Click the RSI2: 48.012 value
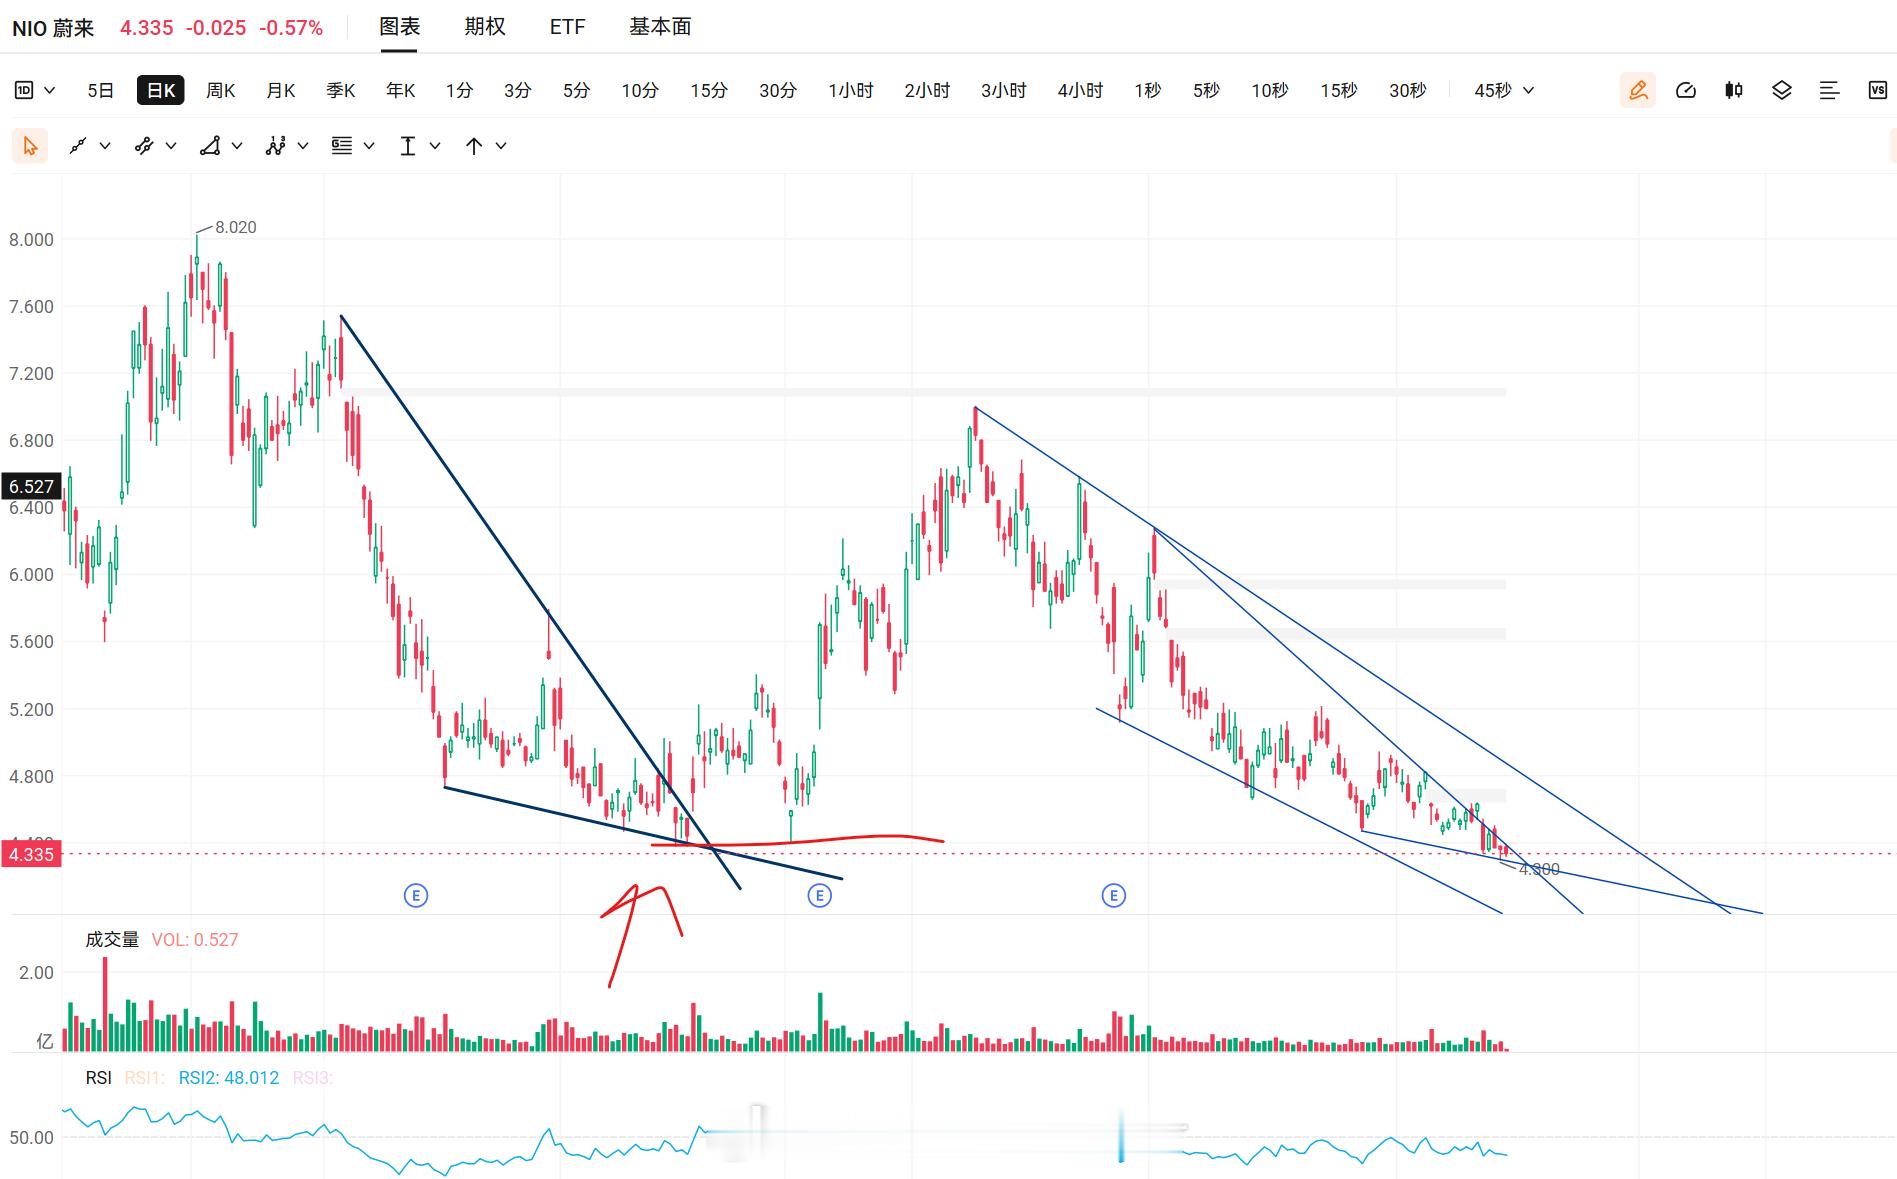1897x1179 pixels. (x=229, y=1077)
